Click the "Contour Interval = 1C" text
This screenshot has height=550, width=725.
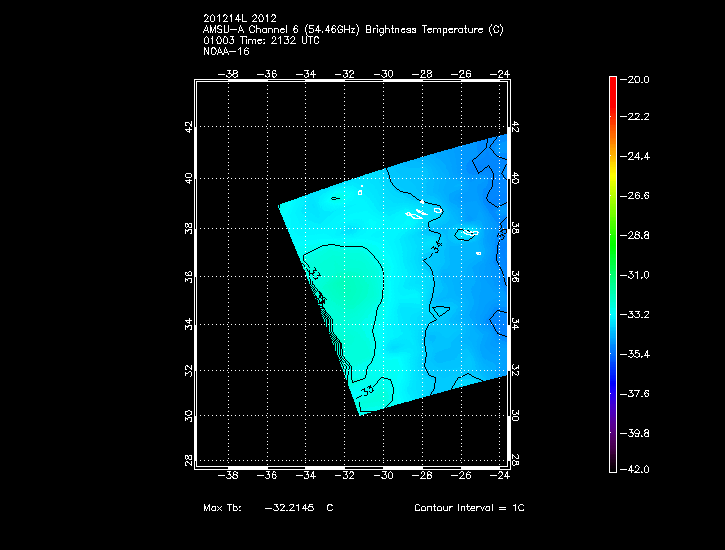[x=469, y=508]
